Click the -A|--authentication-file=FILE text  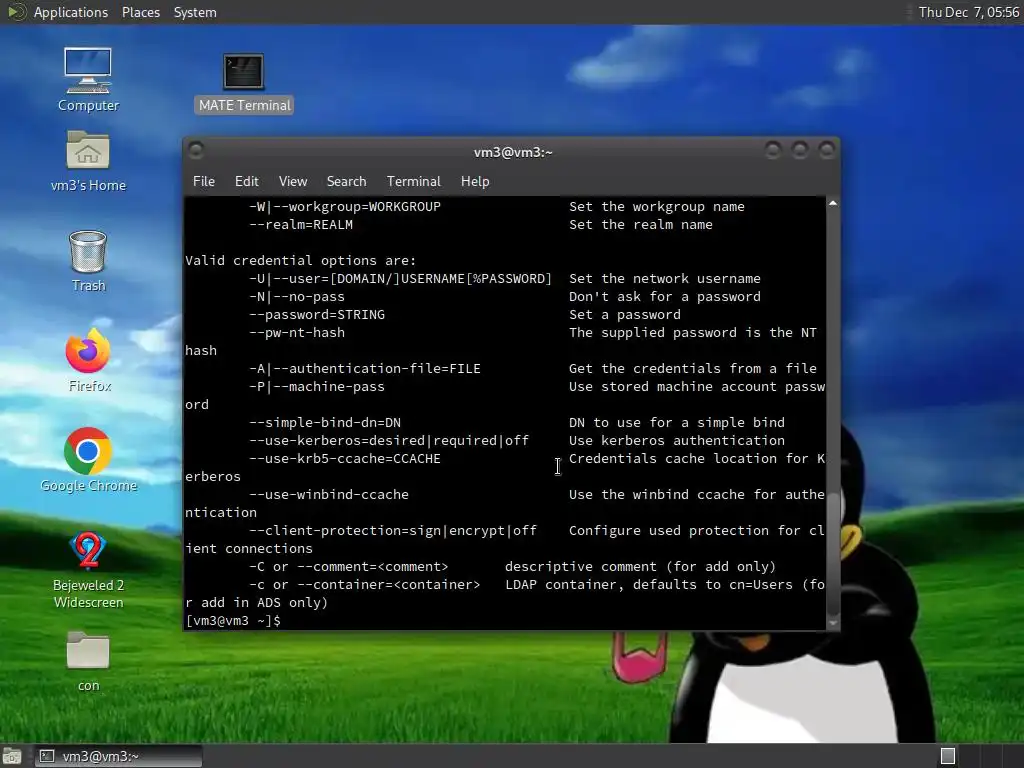pyautogui.click(x=364, y=368)
